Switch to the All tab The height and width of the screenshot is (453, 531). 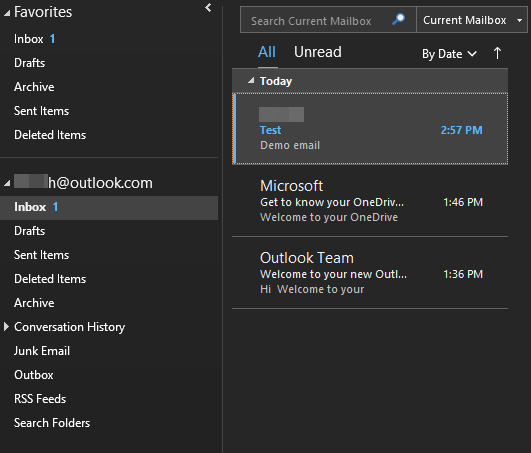(267, 52)
